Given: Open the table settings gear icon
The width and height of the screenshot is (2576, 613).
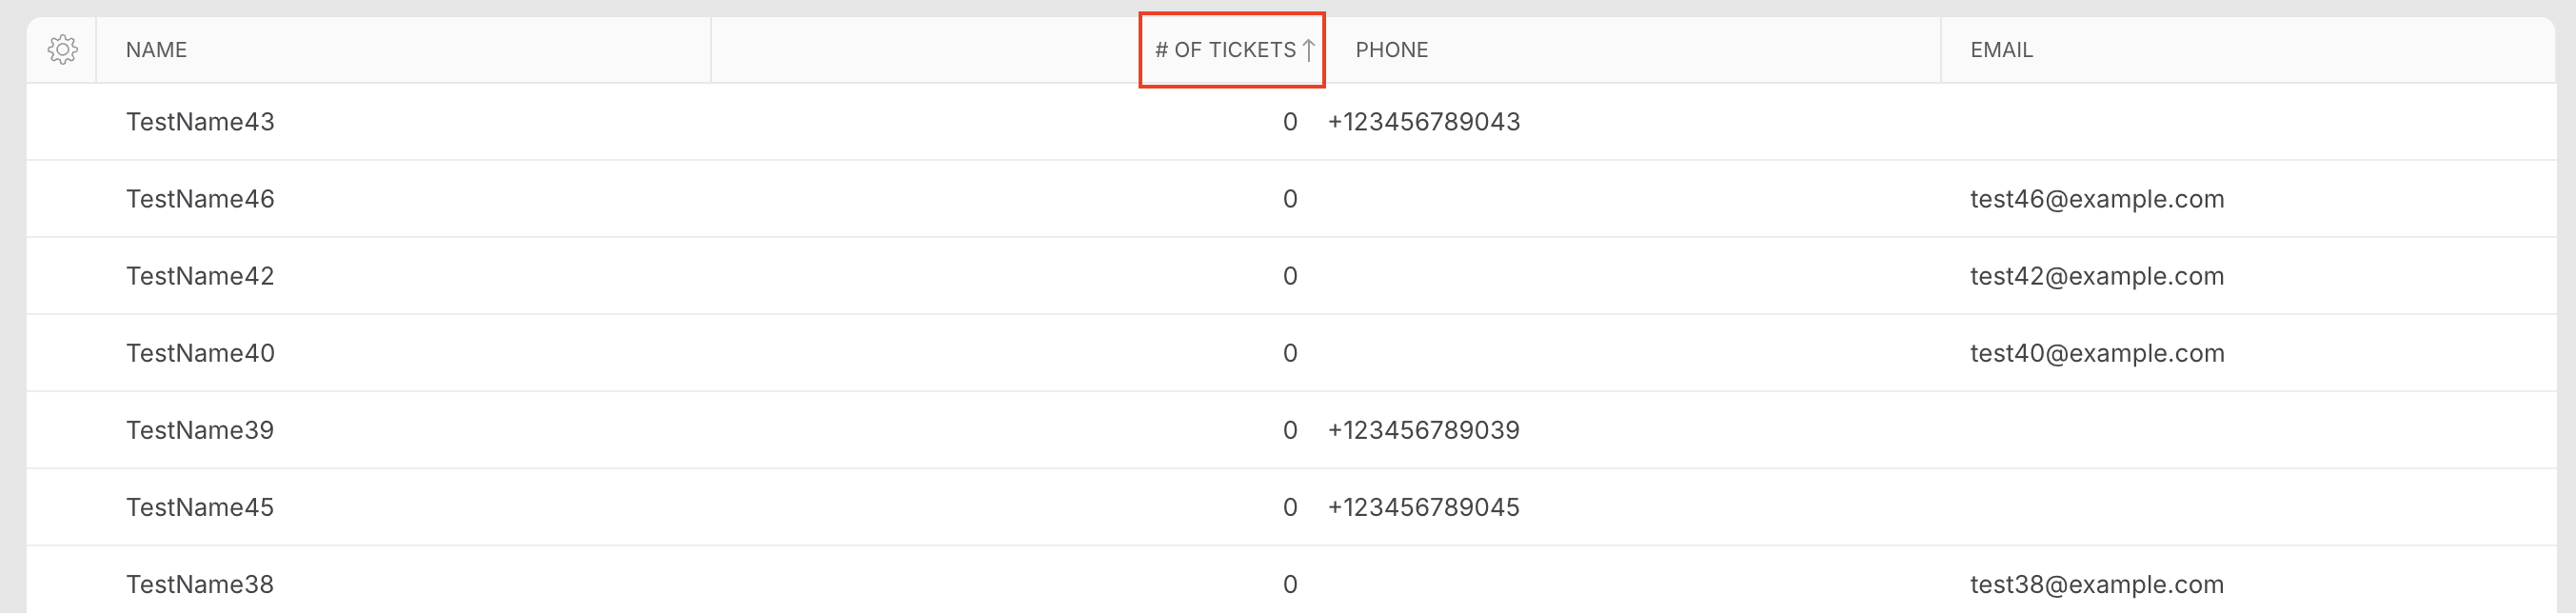Looking at the screenshot, I should (62, 49).
